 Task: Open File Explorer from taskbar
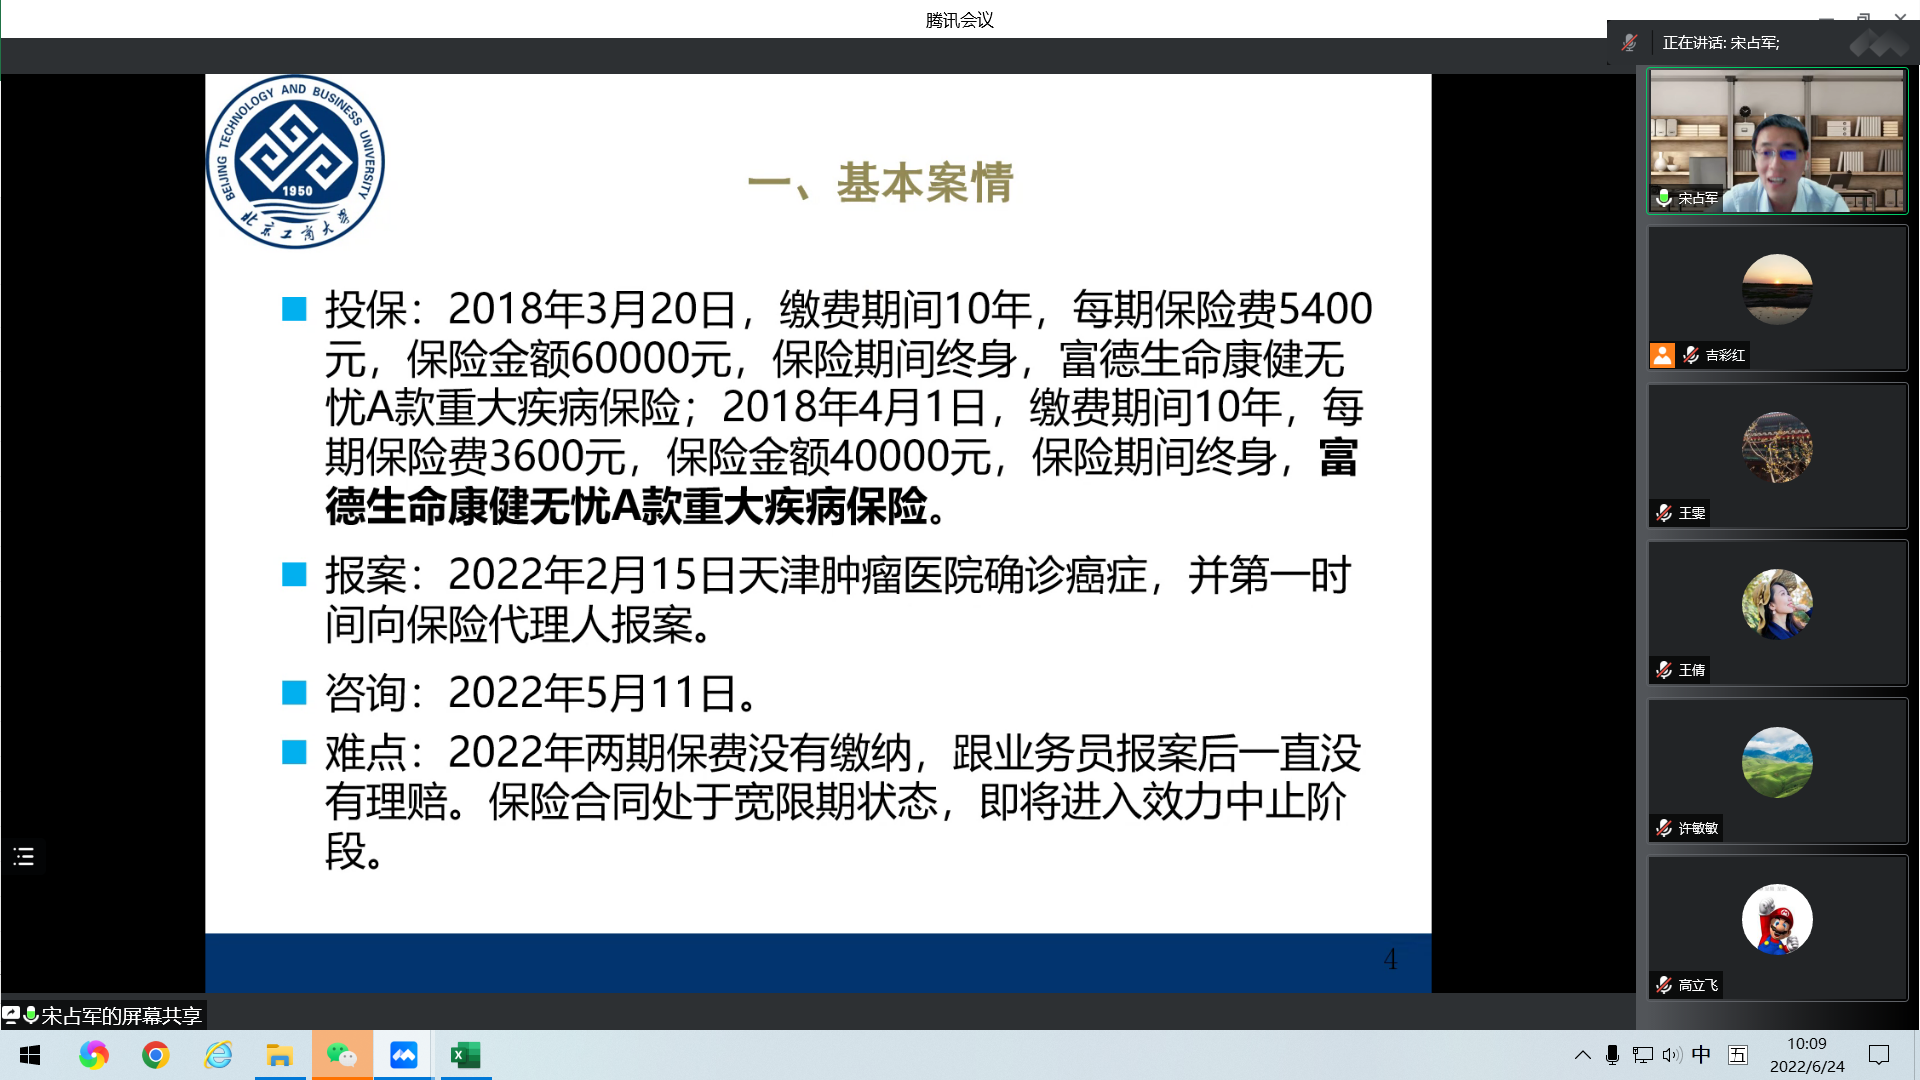point(279,1055)
